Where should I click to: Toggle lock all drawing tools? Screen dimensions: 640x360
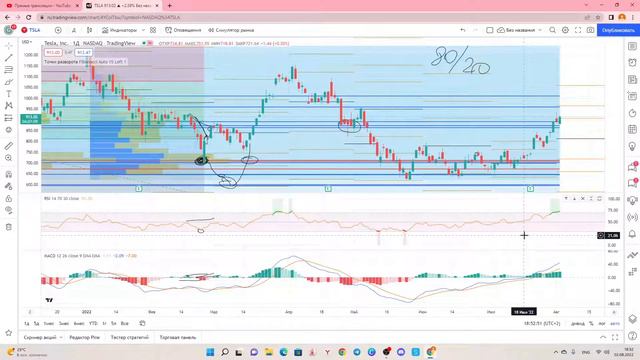click(x=9, y=198)
